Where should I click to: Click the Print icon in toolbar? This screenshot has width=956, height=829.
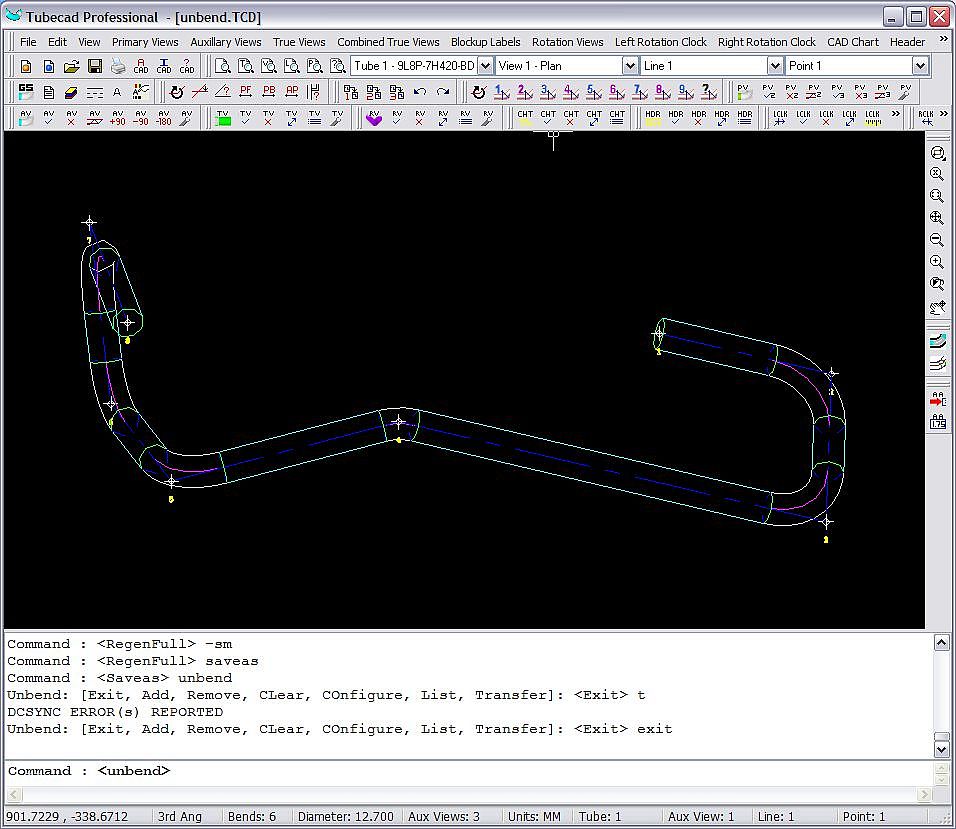(x=118, y=66)
